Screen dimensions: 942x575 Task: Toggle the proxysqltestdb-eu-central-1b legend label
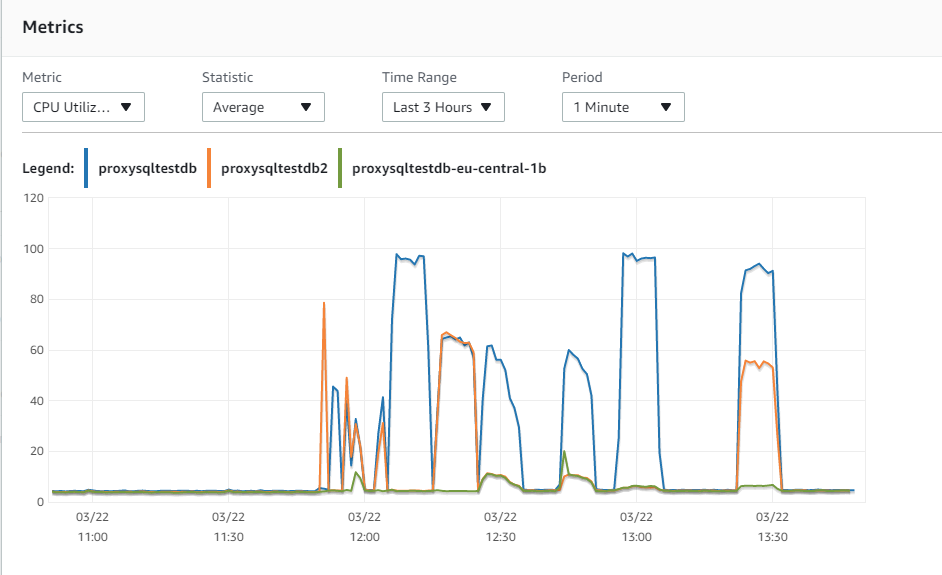449,168
